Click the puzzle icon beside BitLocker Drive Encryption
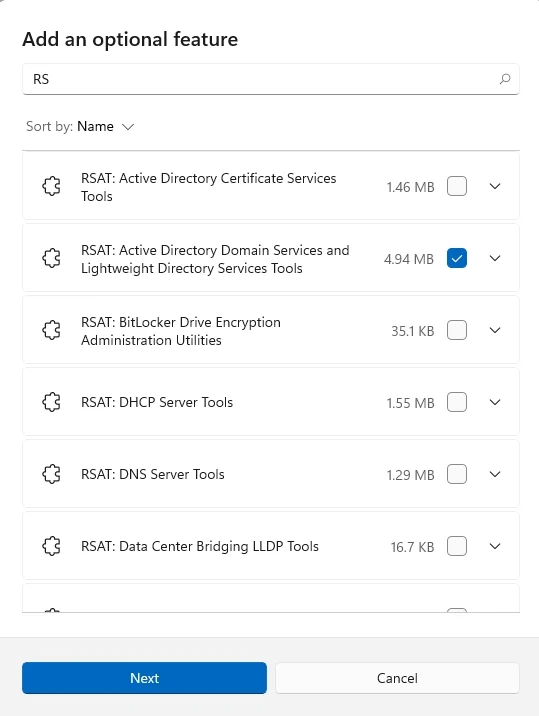The image size is (539, 716). [x=51, y=330]
